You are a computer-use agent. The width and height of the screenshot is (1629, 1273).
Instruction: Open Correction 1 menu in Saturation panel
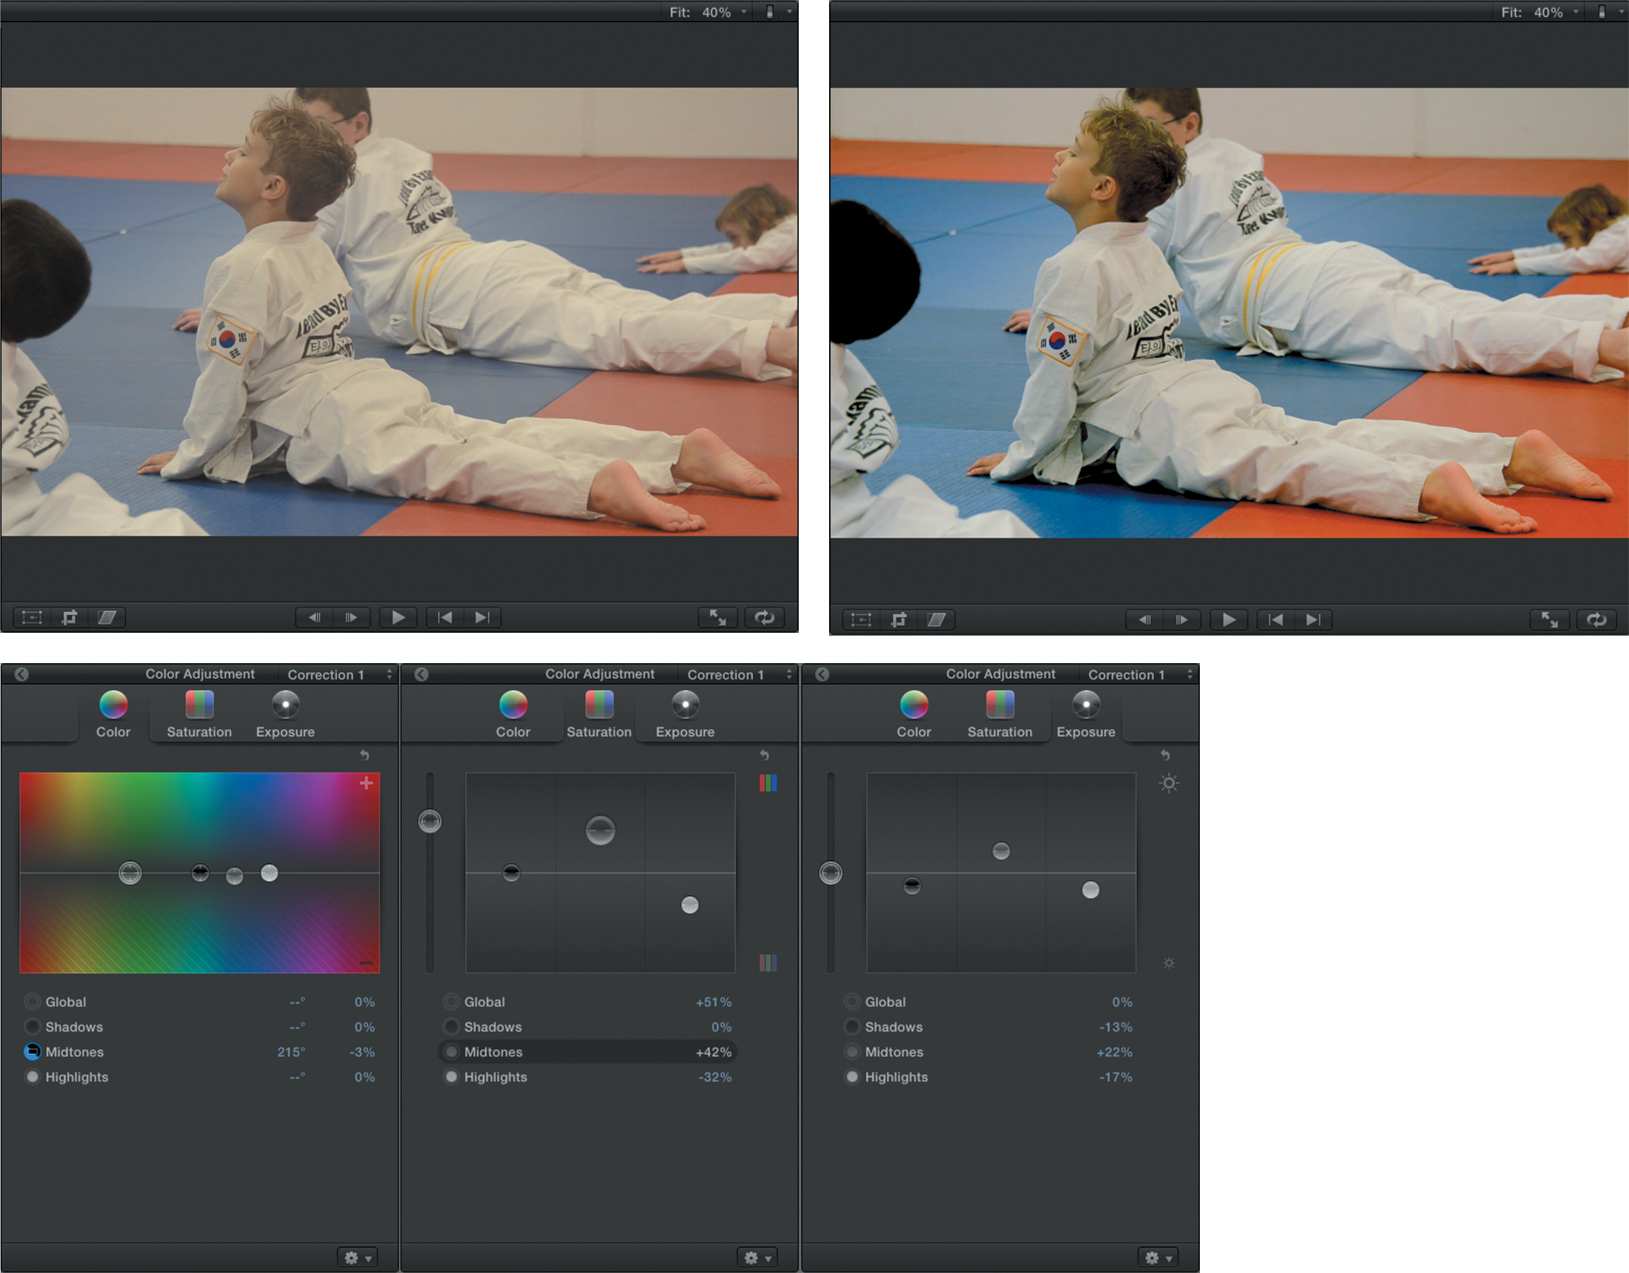[738, 674]
